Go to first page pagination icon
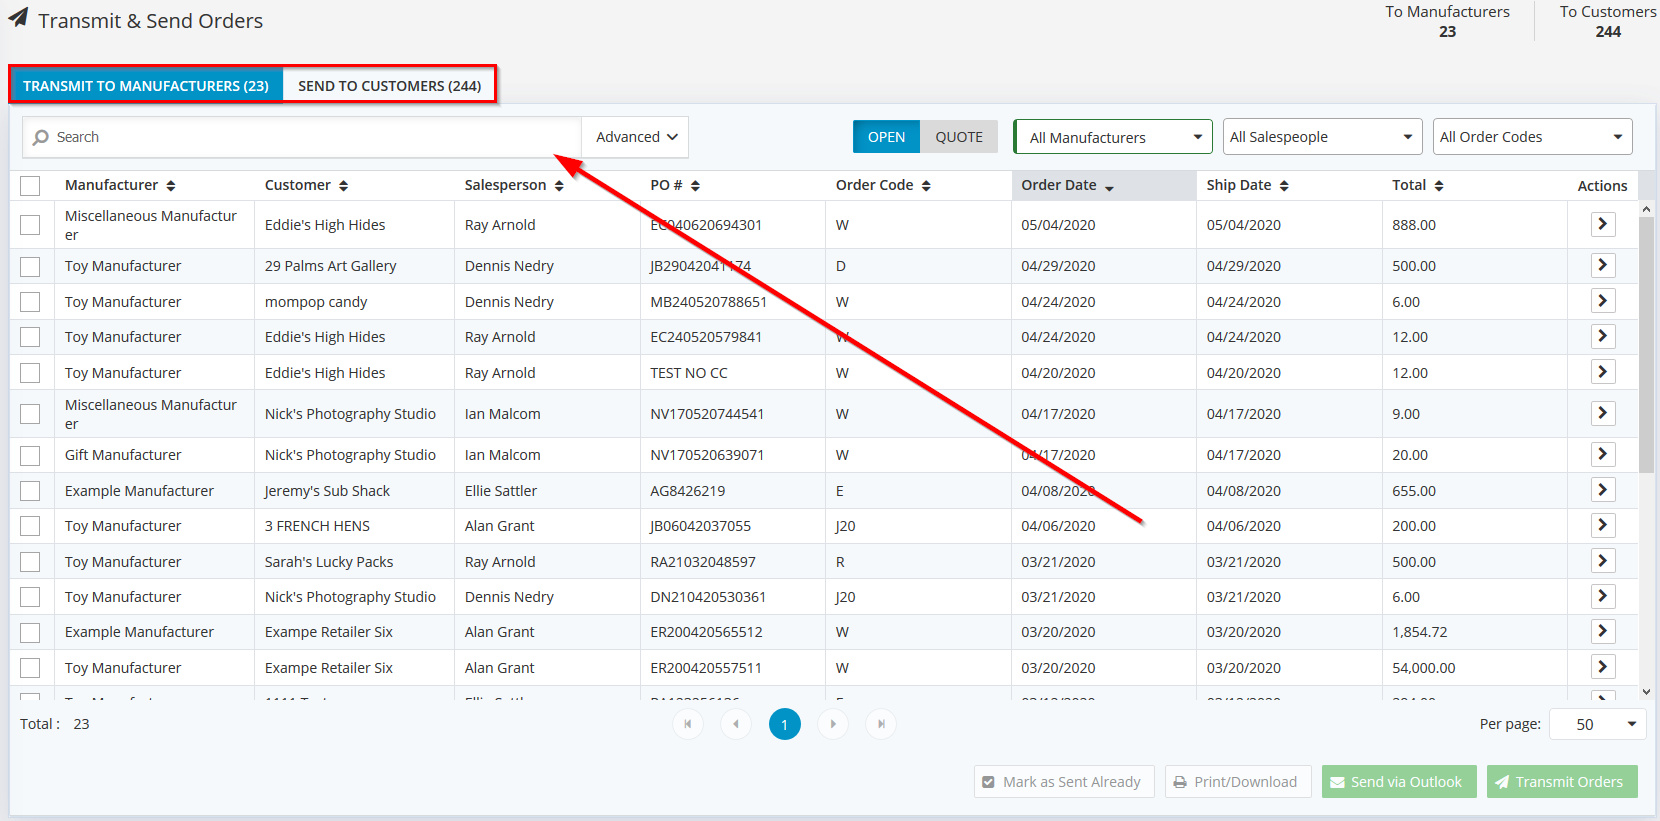 coord(688,724)
